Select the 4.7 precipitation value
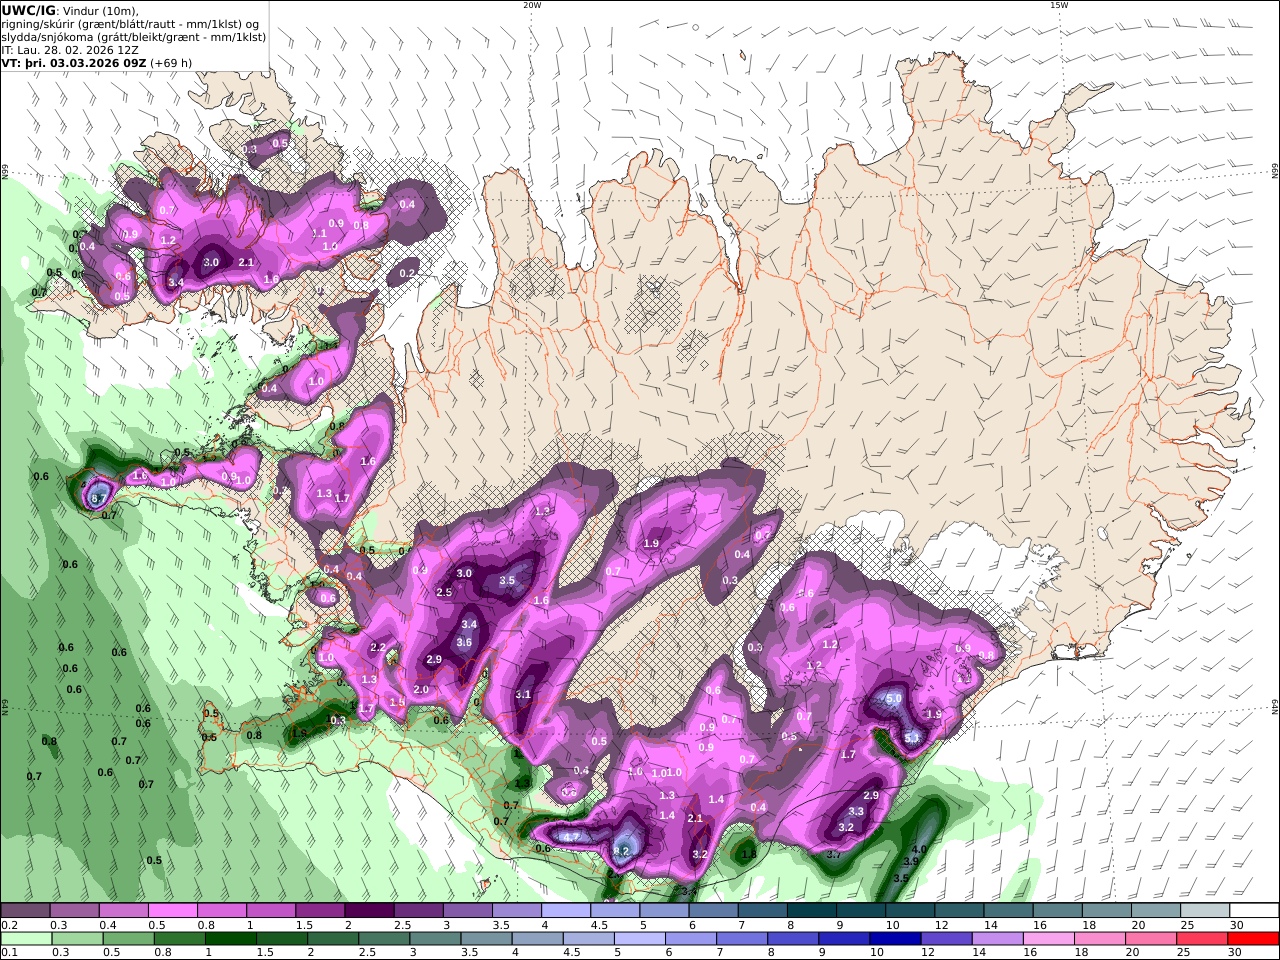This screenshot has height=960, width=1280. tap(571, 836)
